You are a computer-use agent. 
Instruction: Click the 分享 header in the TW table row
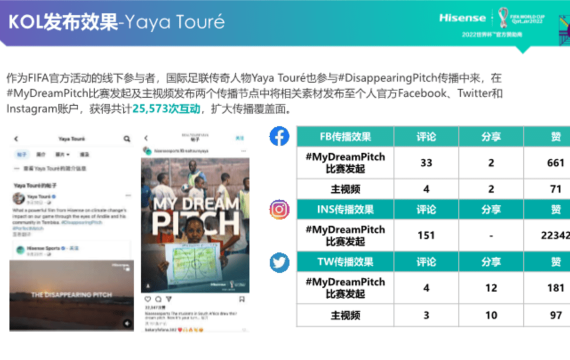tap(491, 262)
